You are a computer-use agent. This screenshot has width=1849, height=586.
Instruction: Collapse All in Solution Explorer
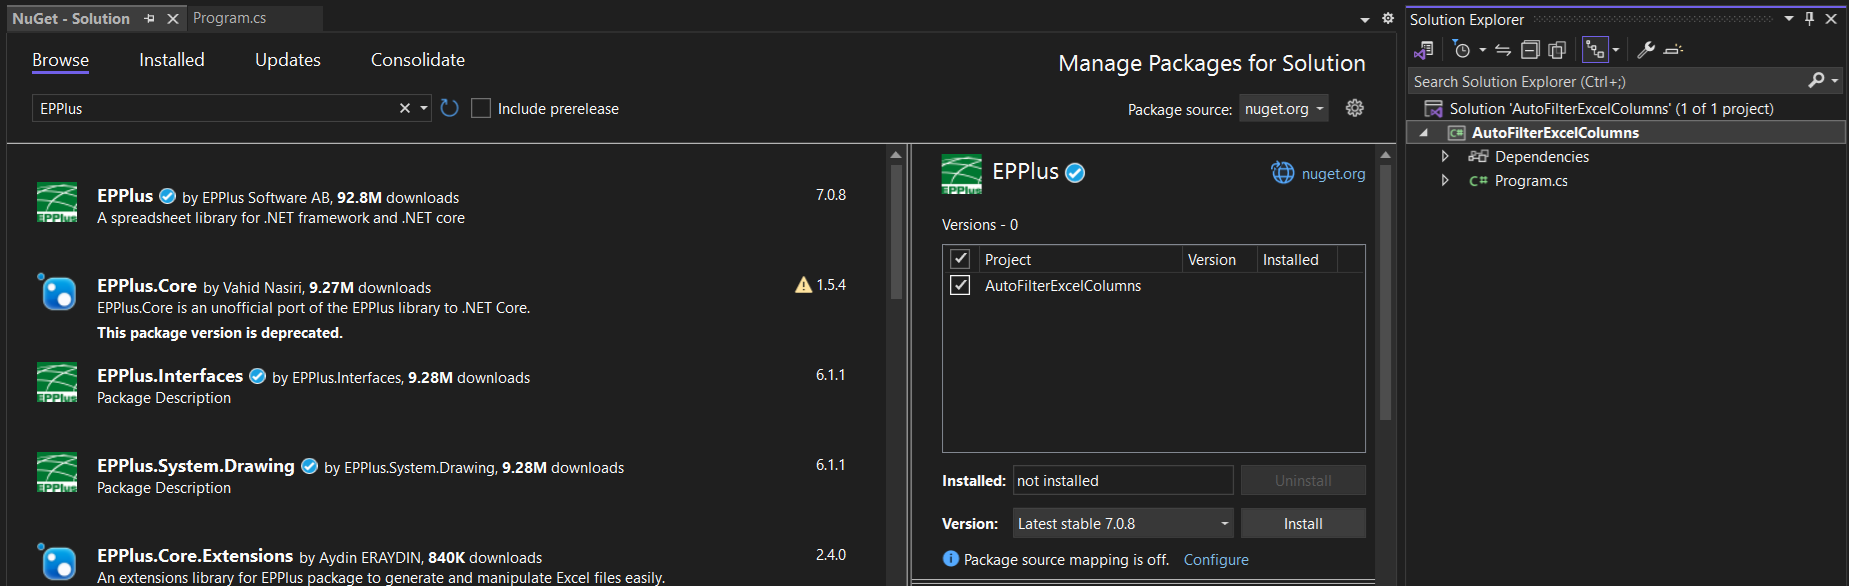click(1530, 49)
